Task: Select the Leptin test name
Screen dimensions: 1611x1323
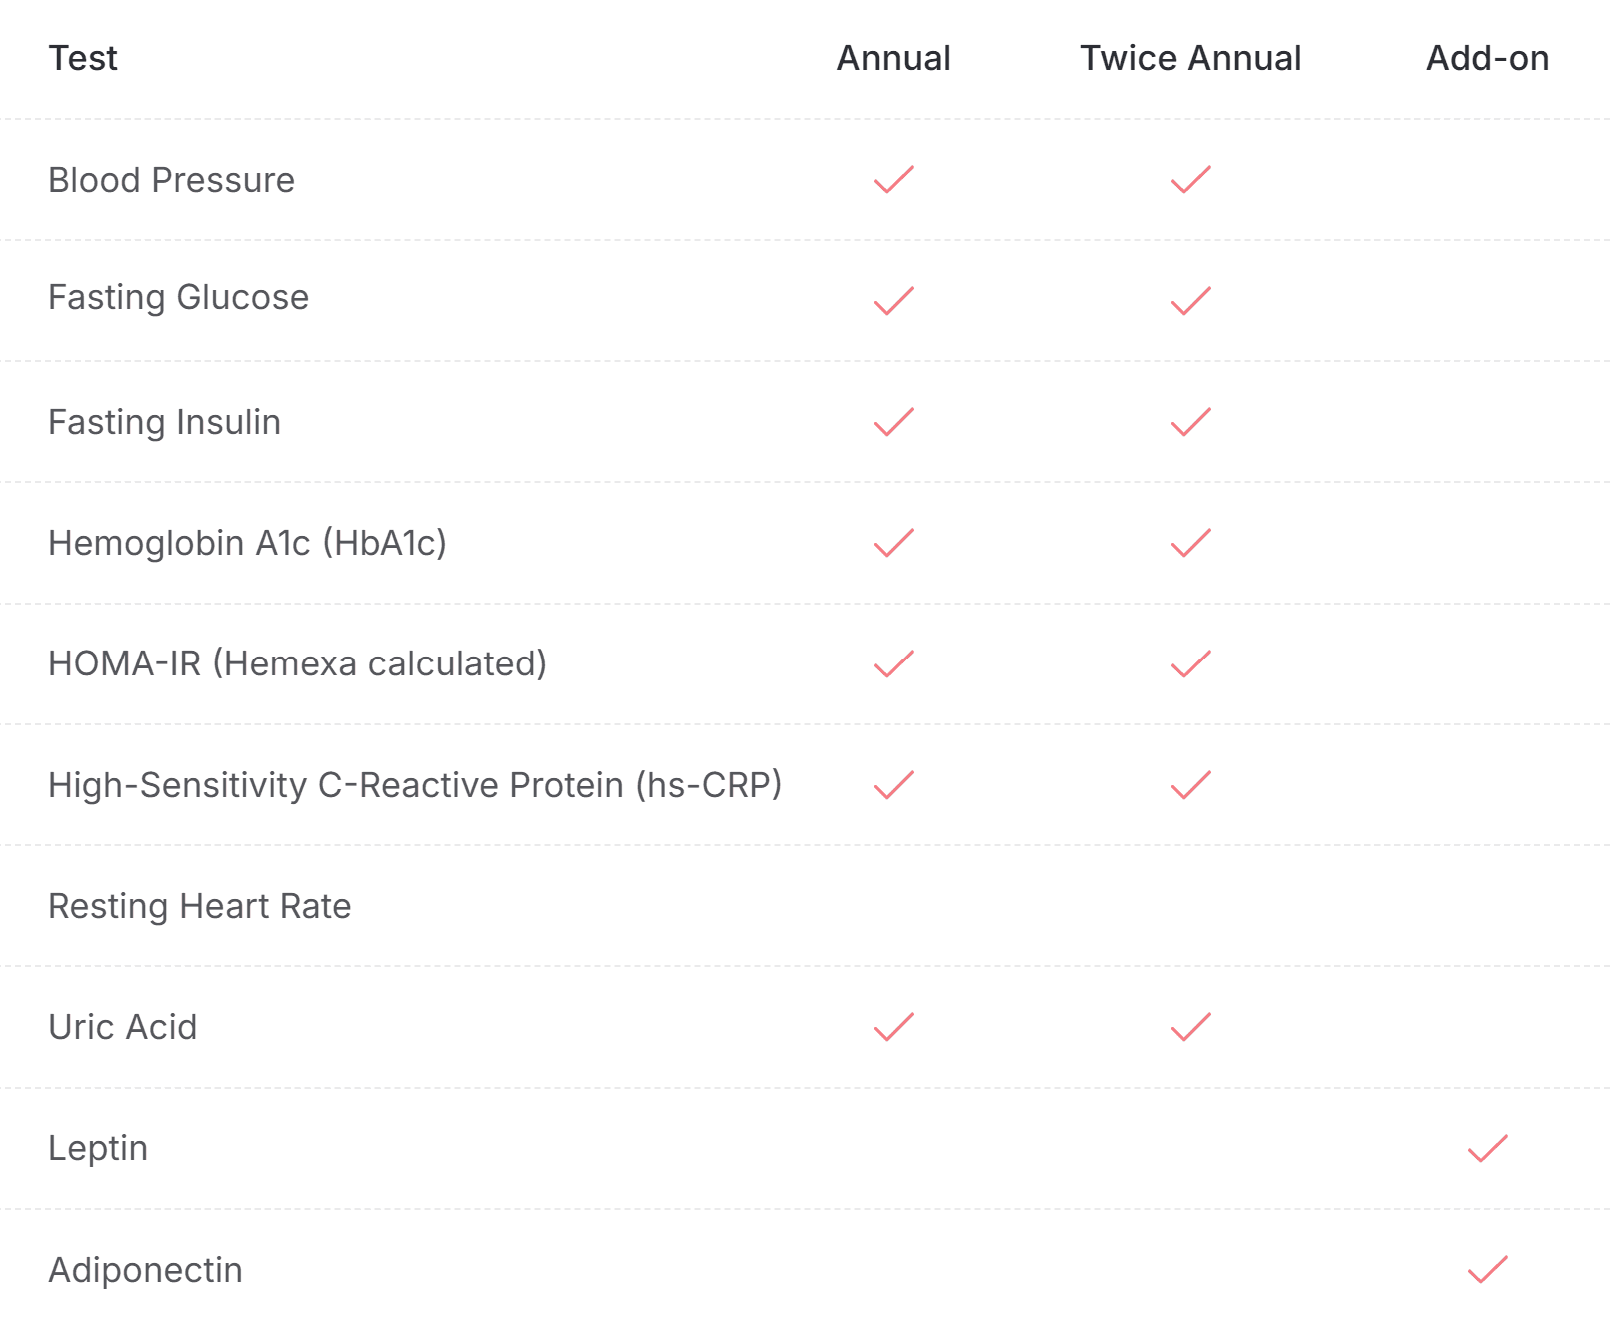Action: point(98,1148)
